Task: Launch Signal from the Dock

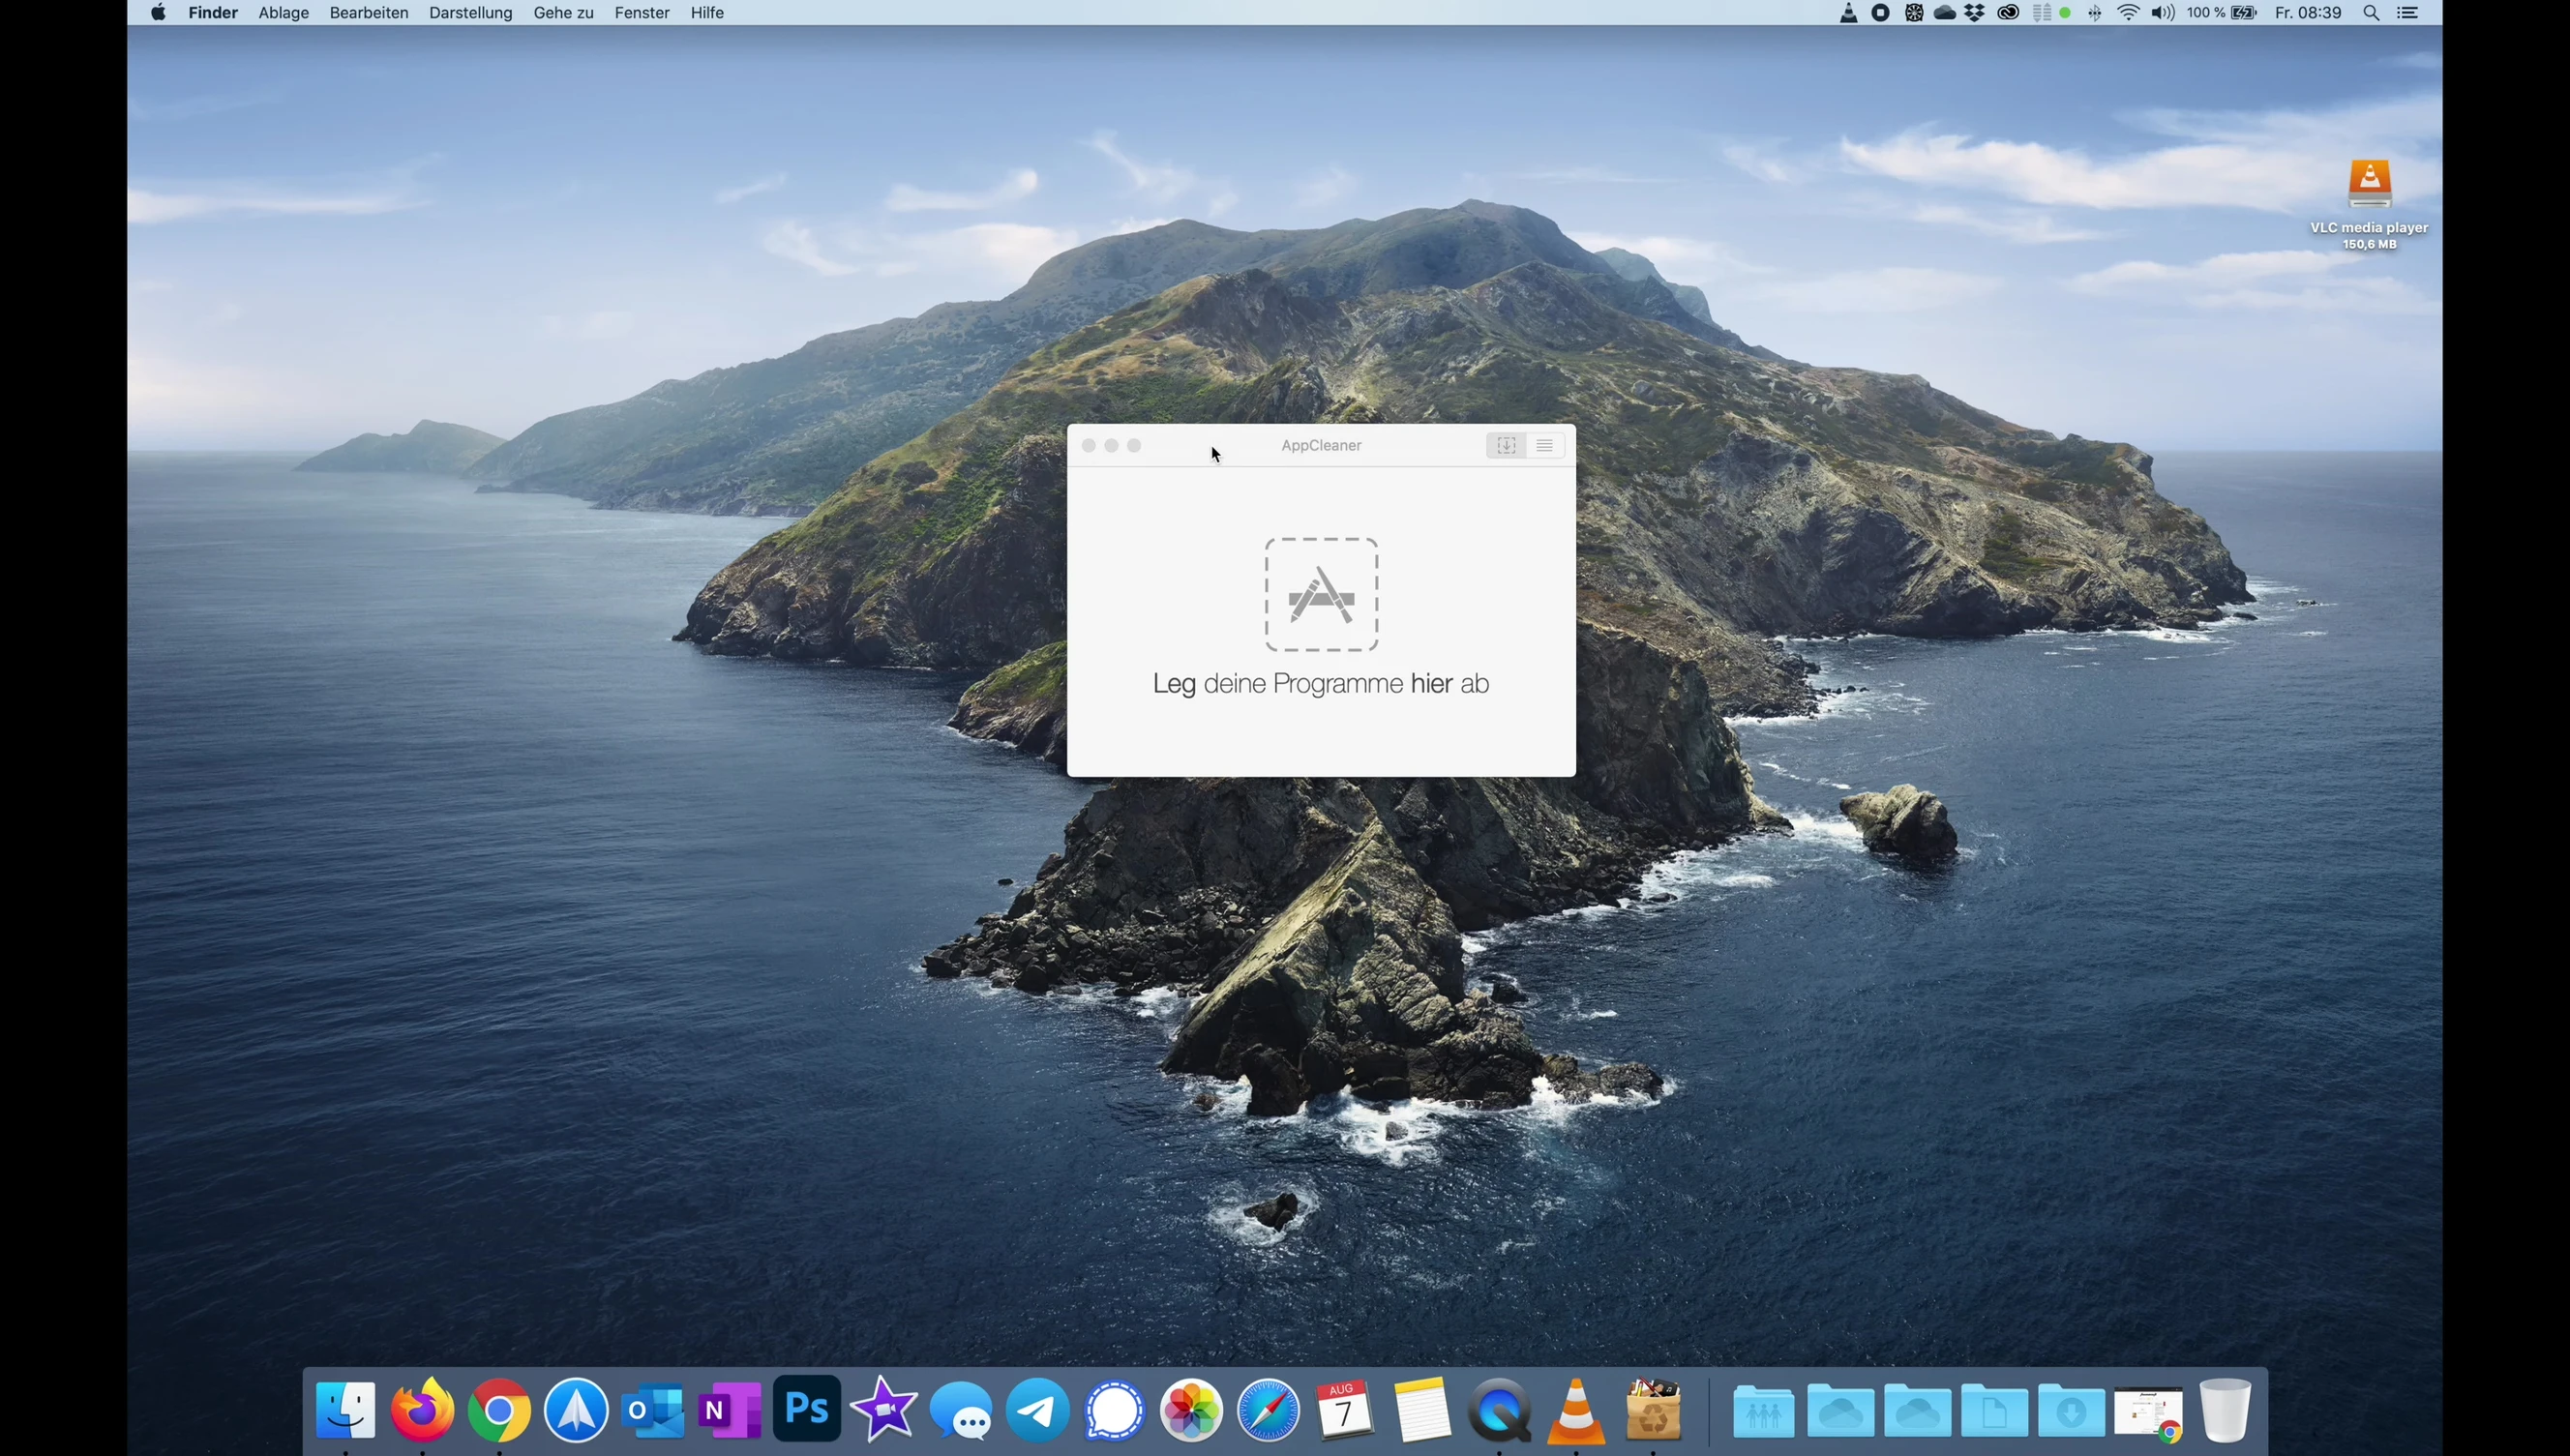Action: point(1114,1410)
